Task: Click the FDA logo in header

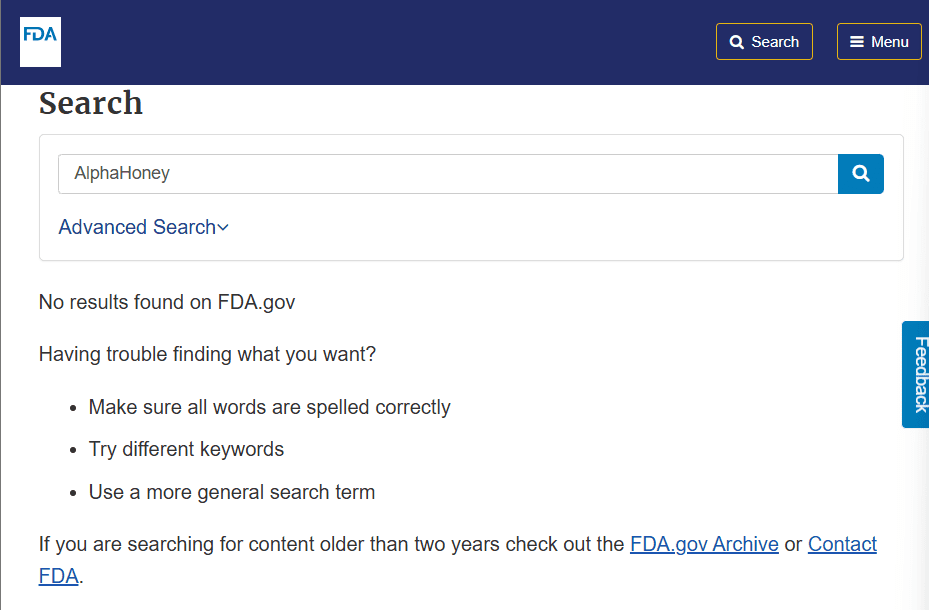Action: click(x=40, y=41)
